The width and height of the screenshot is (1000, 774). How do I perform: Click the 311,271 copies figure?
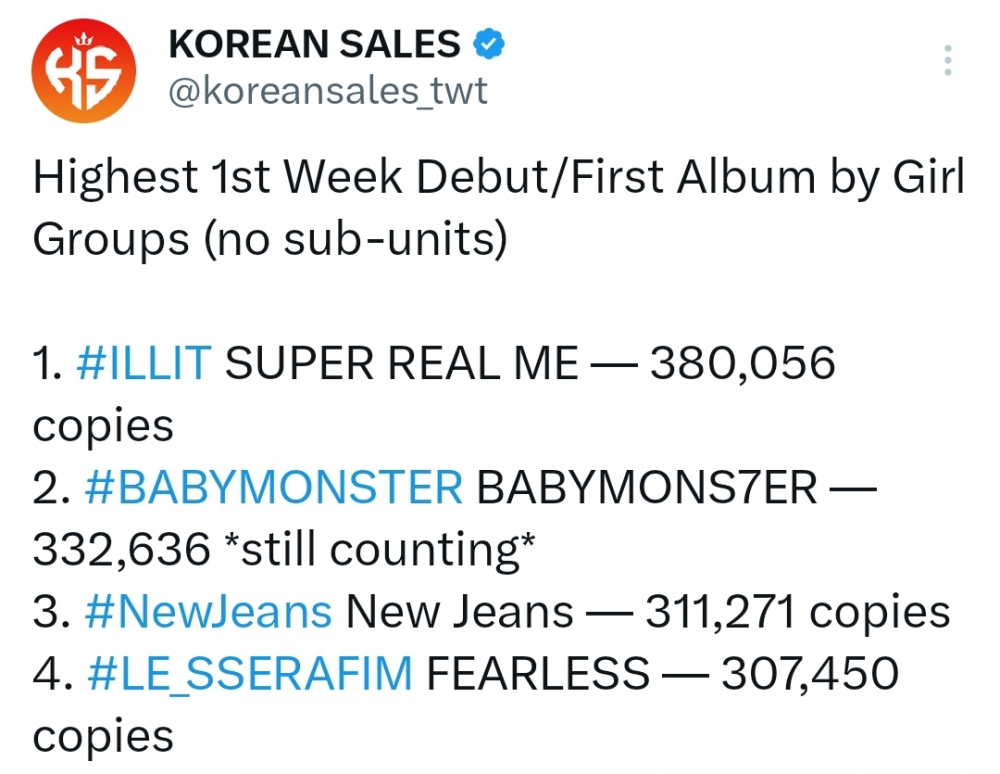click(x=798, y=612)
